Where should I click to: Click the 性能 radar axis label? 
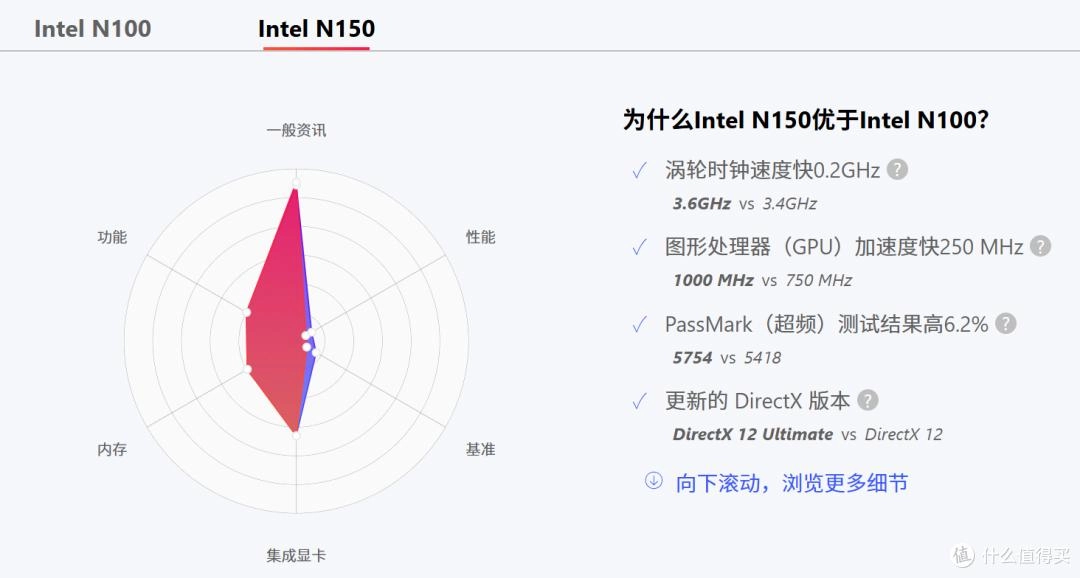pos(480,237)
